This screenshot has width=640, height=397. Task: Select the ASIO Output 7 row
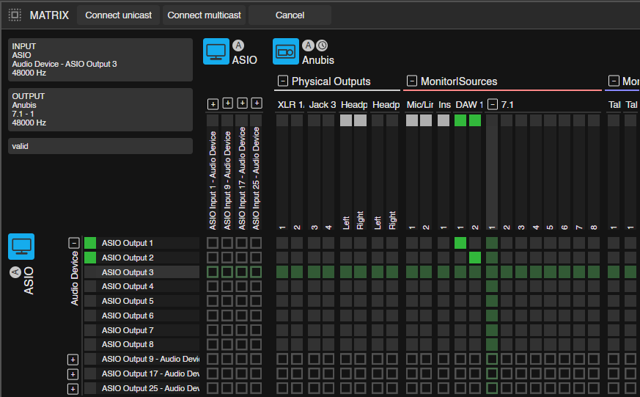142,330
